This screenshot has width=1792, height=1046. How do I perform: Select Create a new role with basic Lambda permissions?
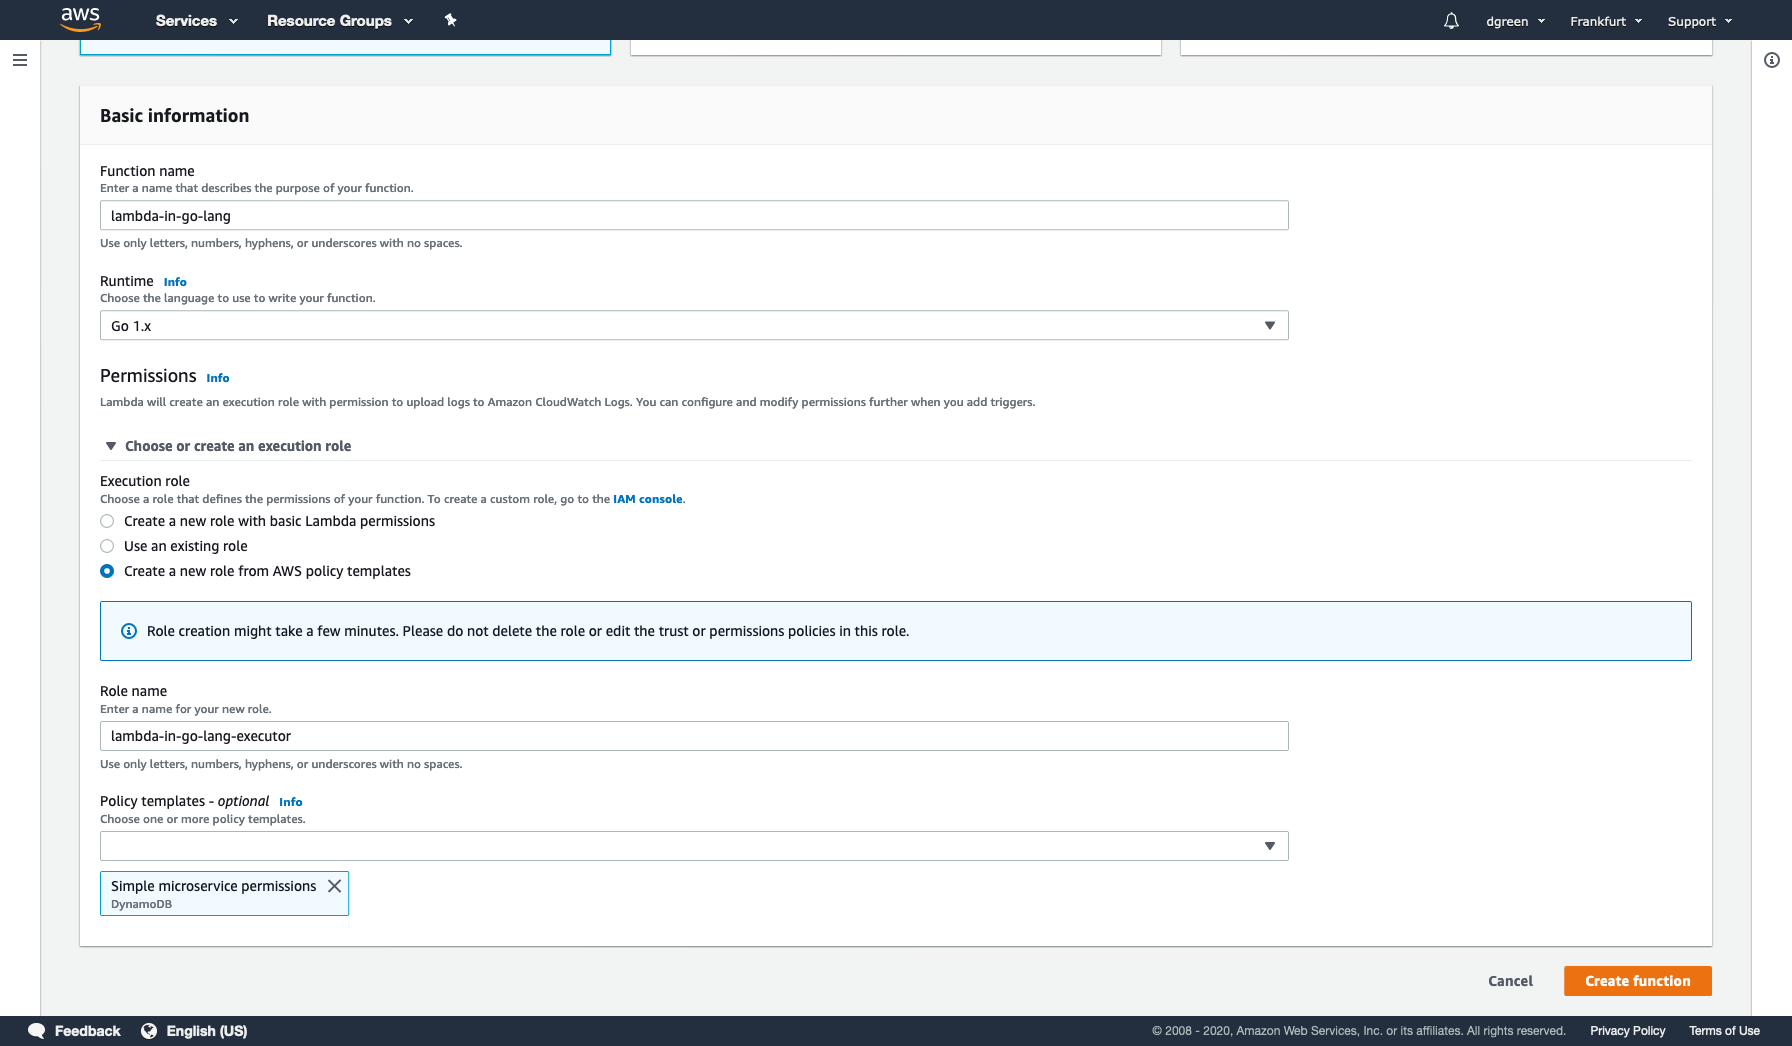tap(107, 521)
